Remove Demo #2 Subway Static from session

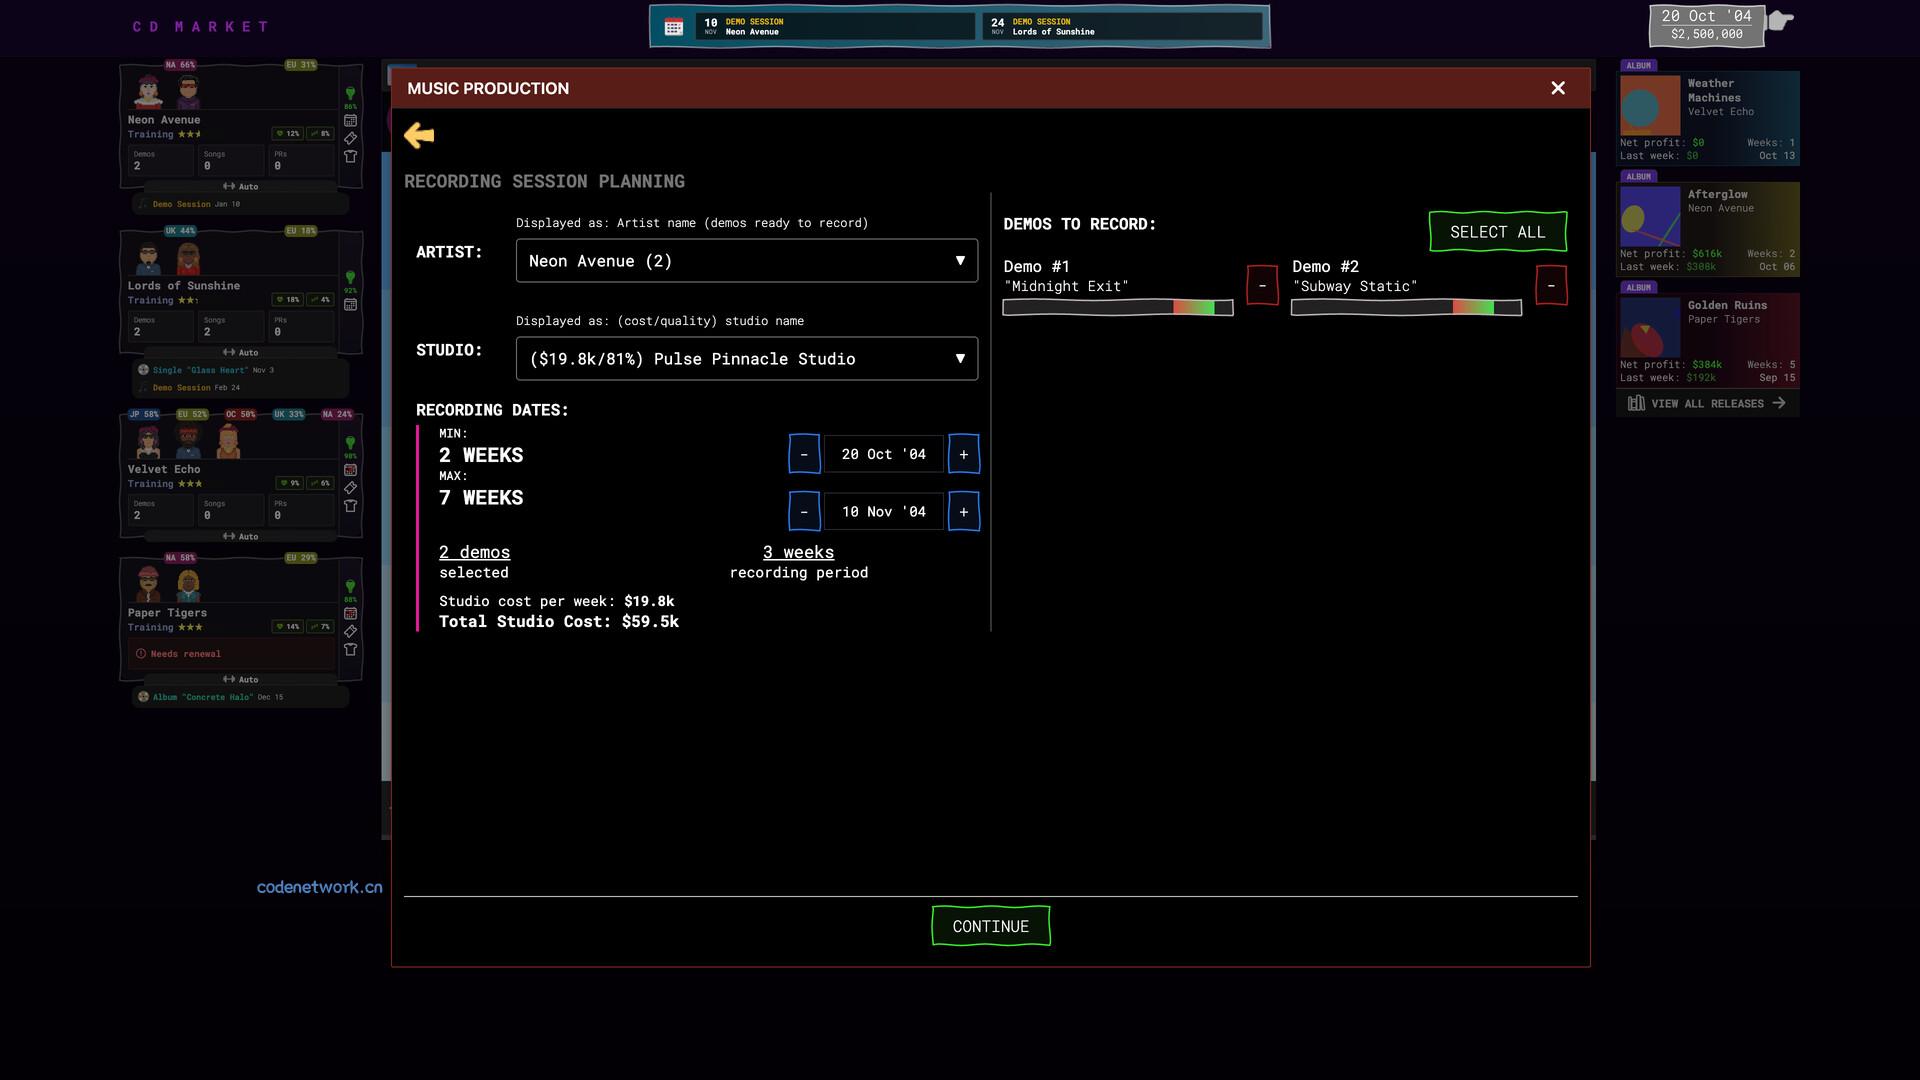coord(1551,286)
